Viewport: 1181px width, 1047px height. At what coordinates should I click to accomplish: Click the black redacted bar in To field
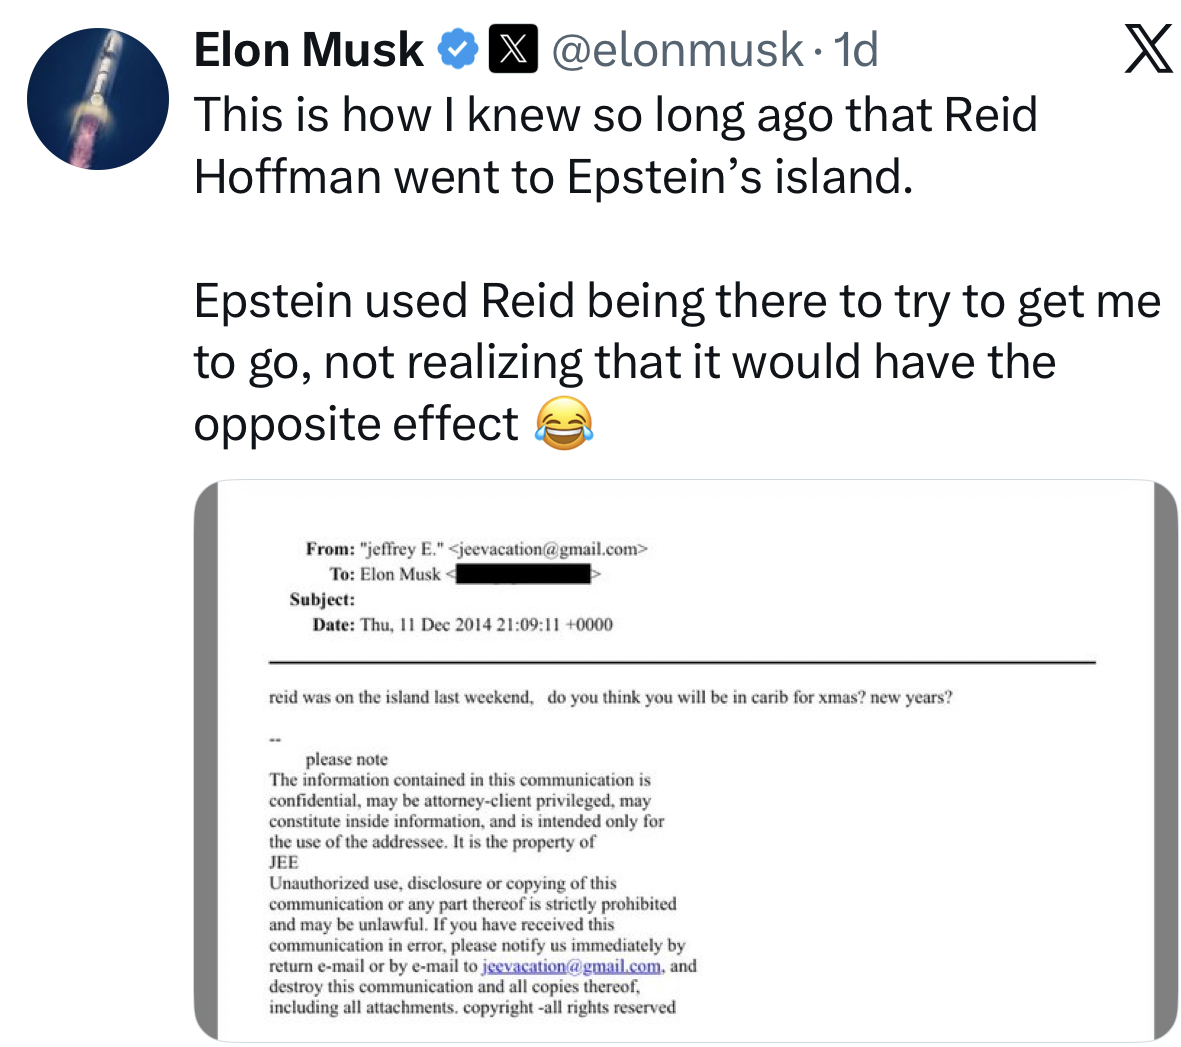(523, 575)
